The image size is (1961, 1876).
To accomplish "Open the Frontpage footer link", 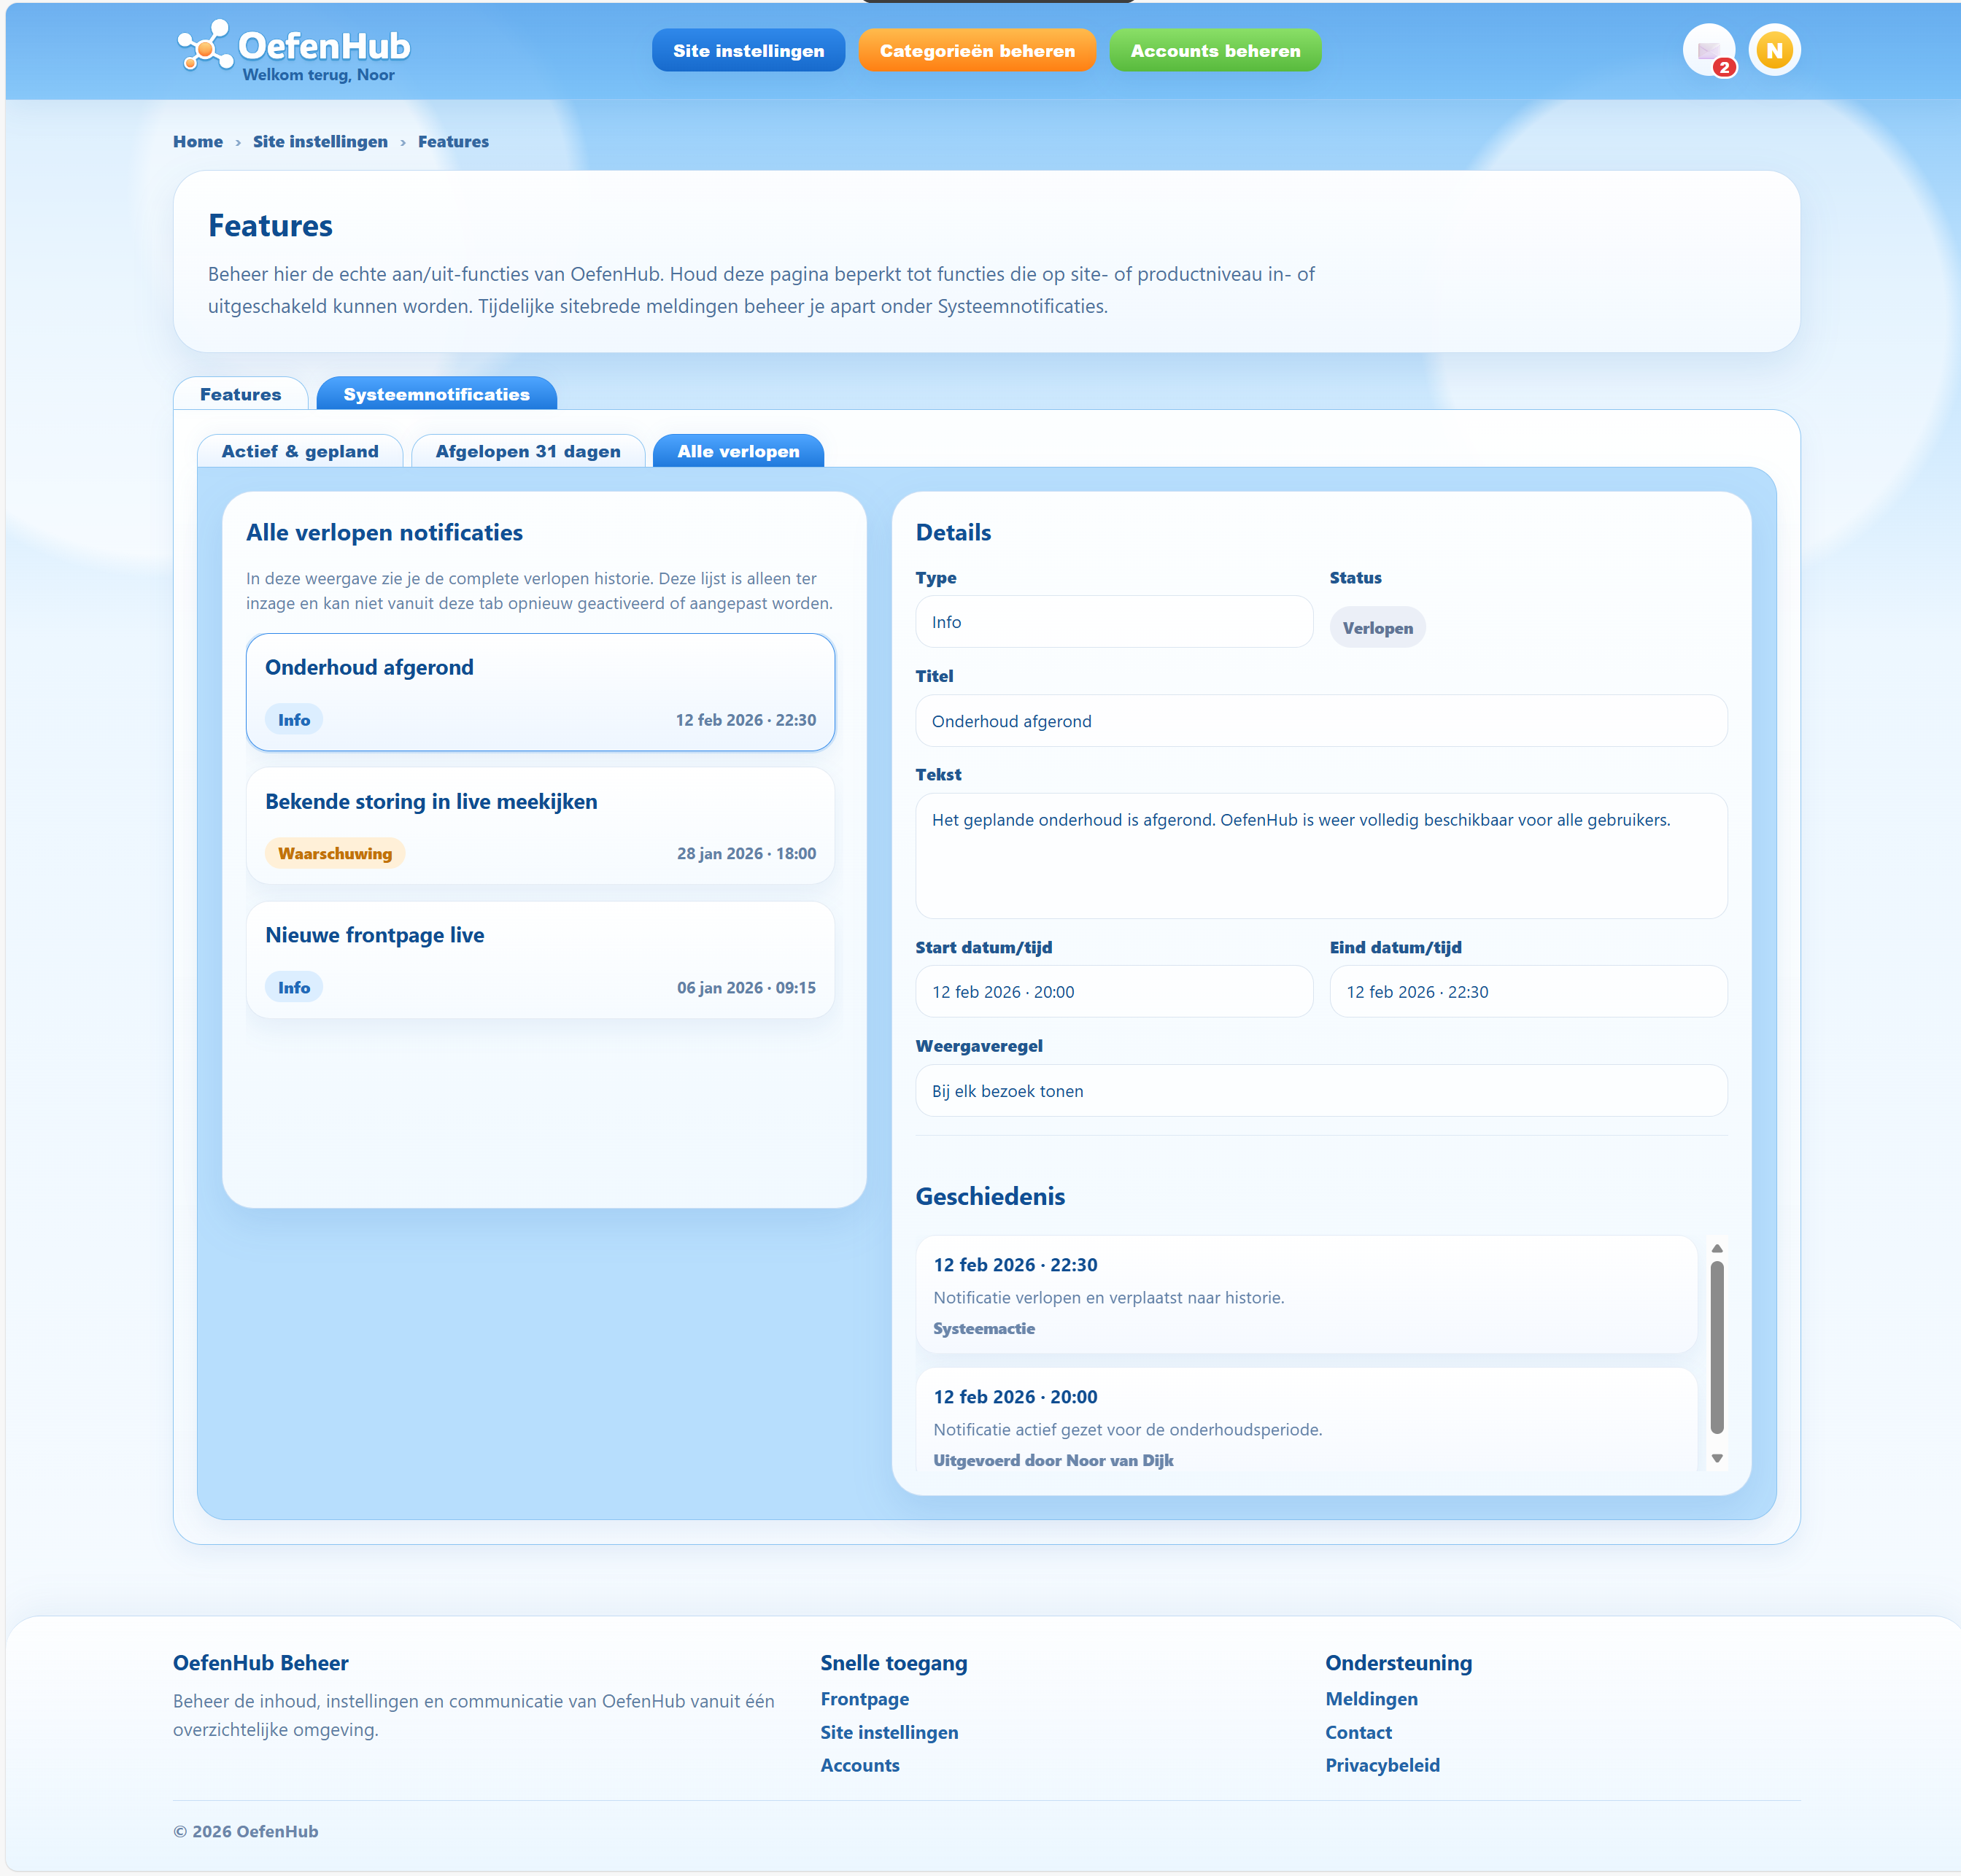I will coord(865,1699).
